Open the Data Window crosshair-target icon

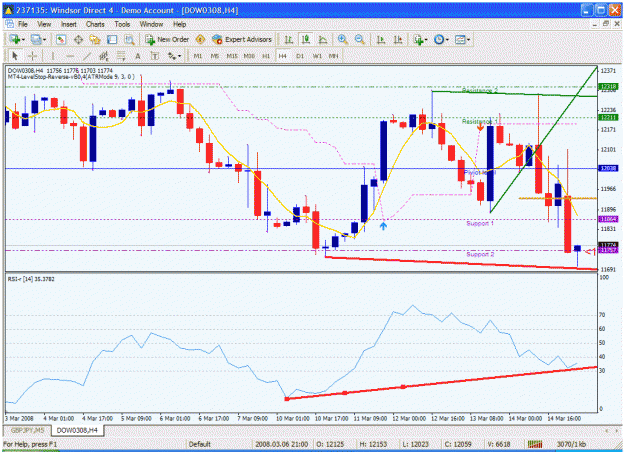78,39
